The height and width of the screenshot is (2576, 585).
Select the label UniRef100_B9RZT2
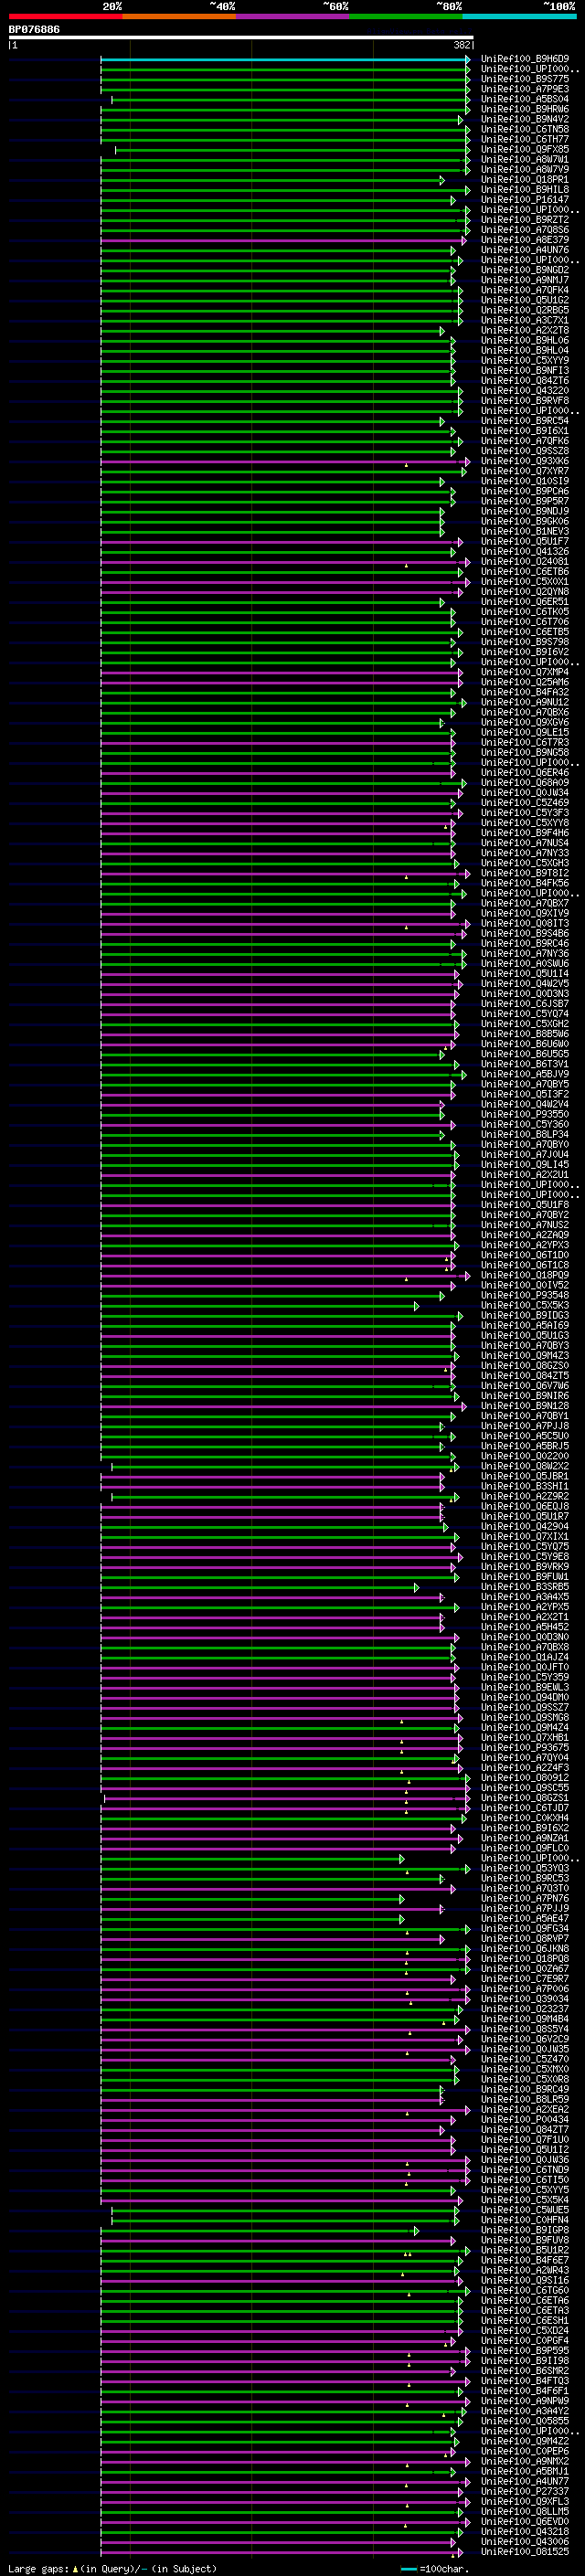[525, 220]
